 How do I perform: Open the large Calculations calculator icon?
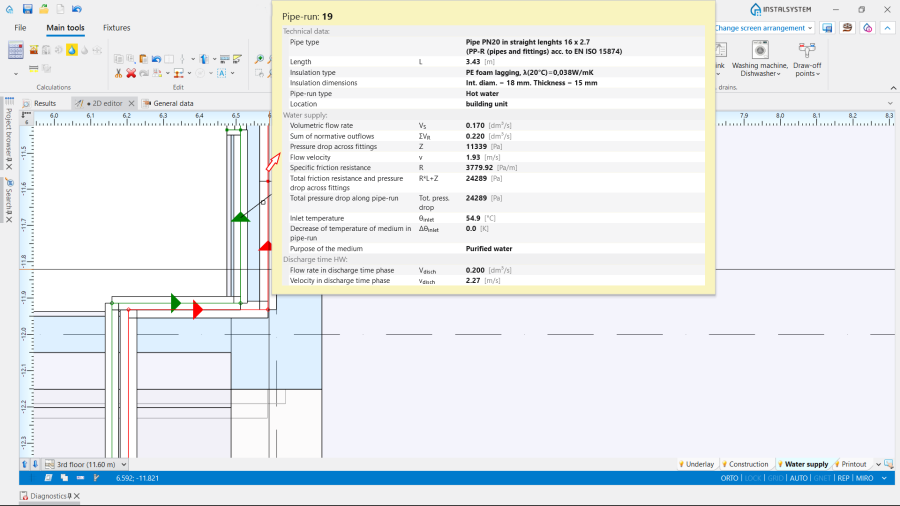16,50
